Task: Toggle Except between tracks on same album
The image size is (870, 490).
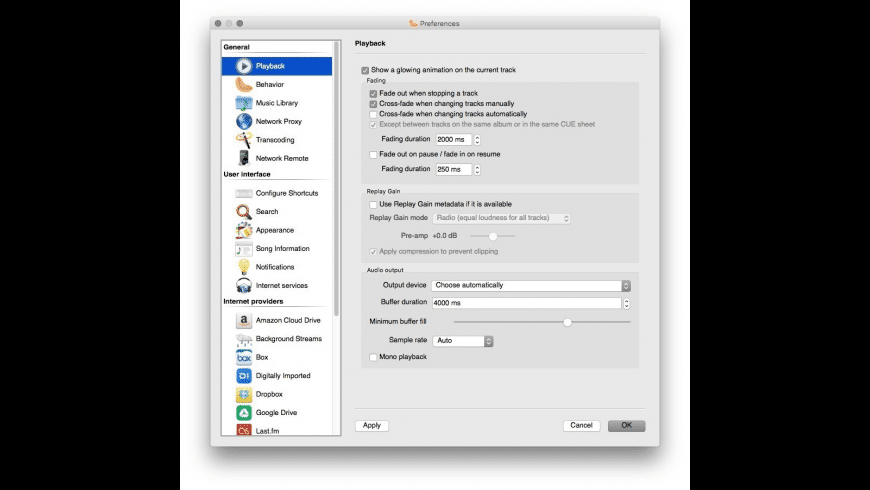Action: pyautogui.click(x=373, y=125)
